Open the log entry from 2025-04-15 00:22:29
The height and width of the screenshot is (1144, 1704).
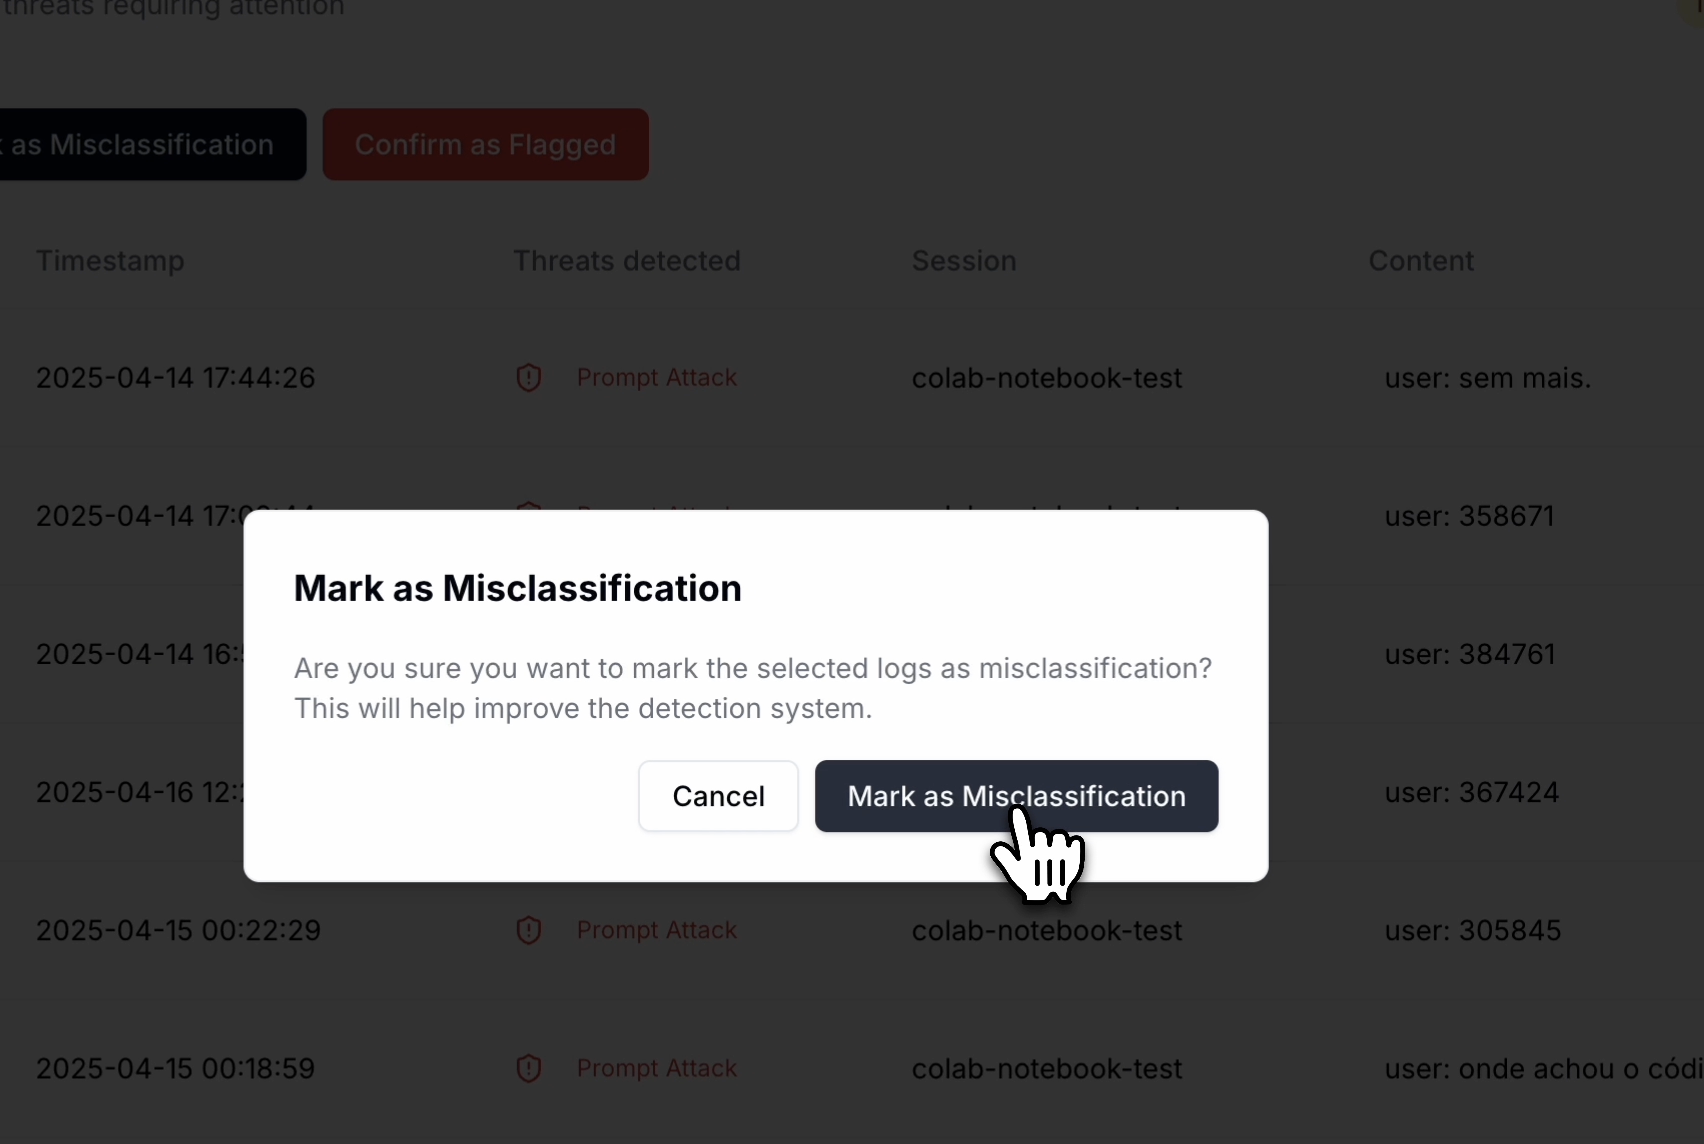click(x=178, y=930)
